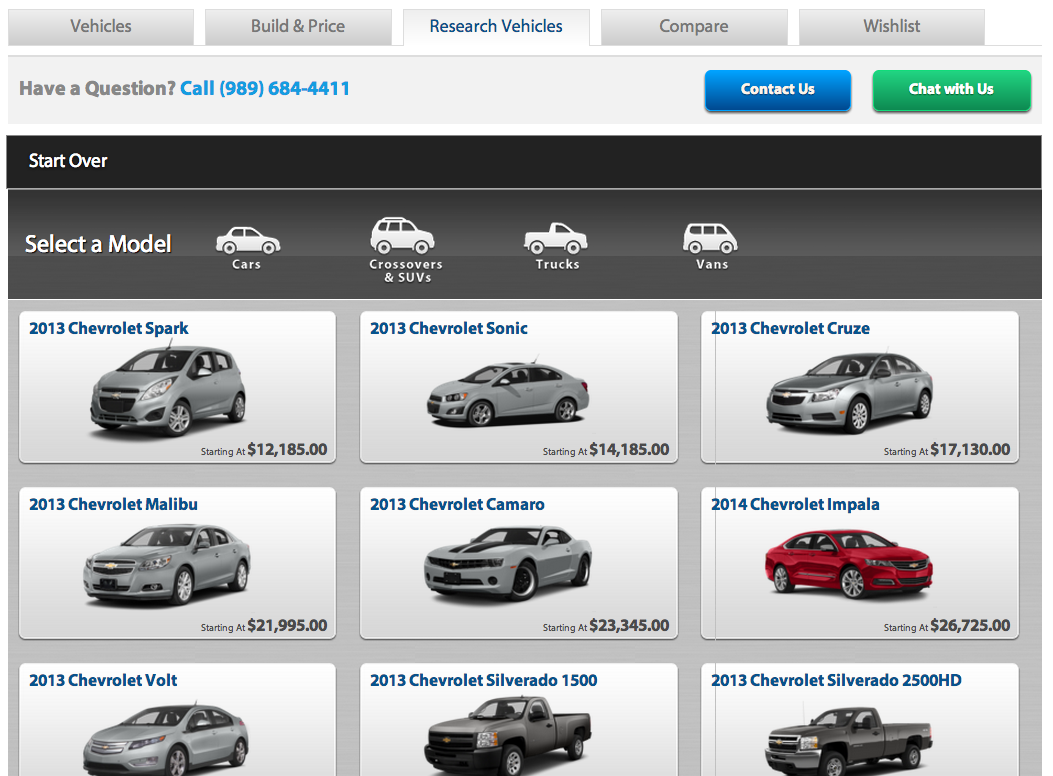Click the $21,995.00 Malibu price

tap(287, 626)
